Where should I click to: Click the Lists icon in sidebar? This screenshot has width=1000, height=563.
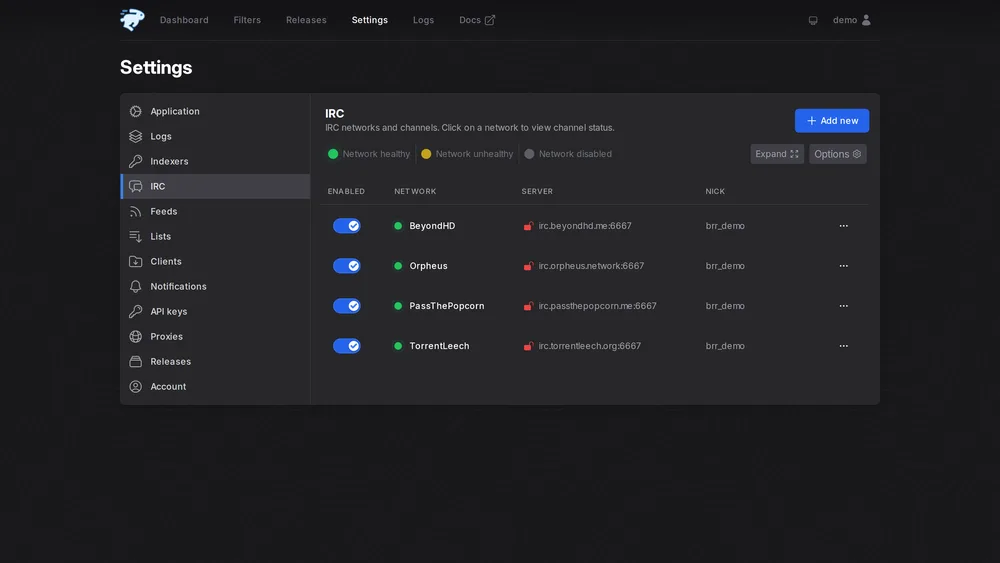click(x=135, y=236)
